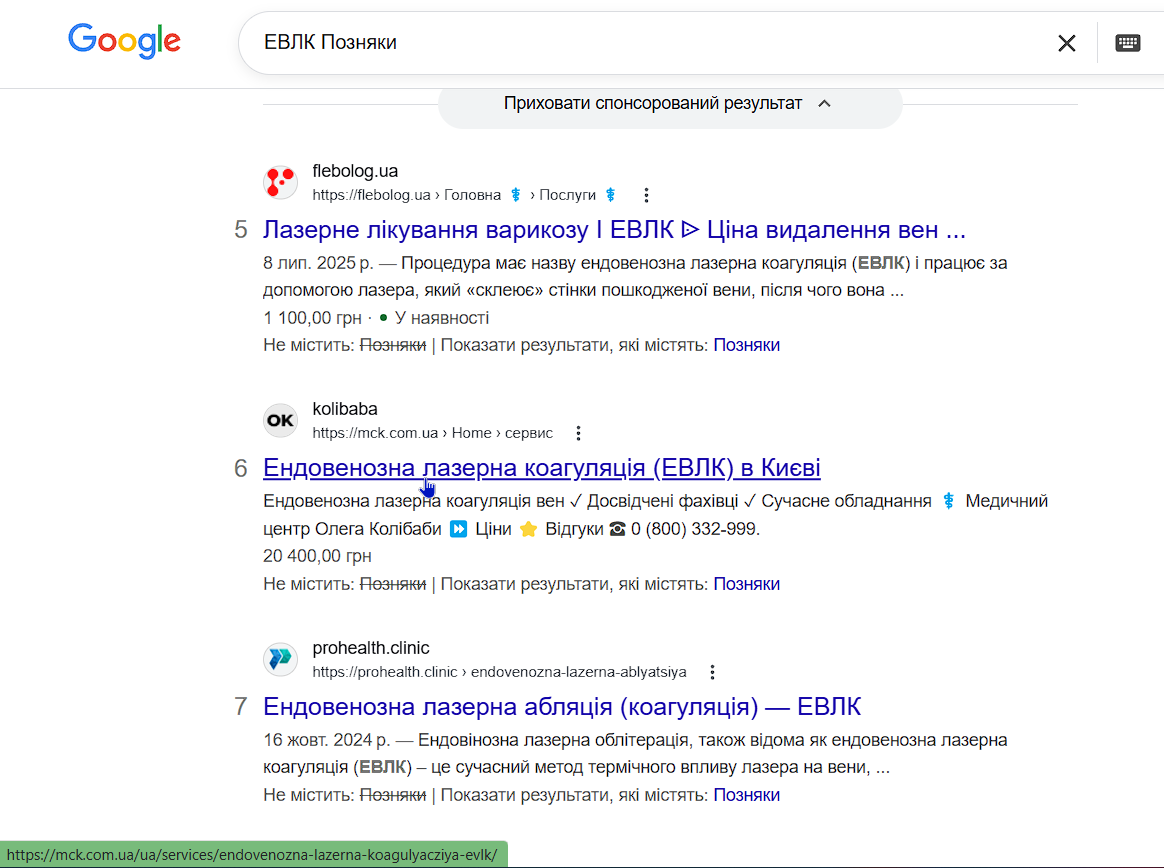1164x868 pixels.
Task: Open more options for kolibaba result
Action: 577,434
